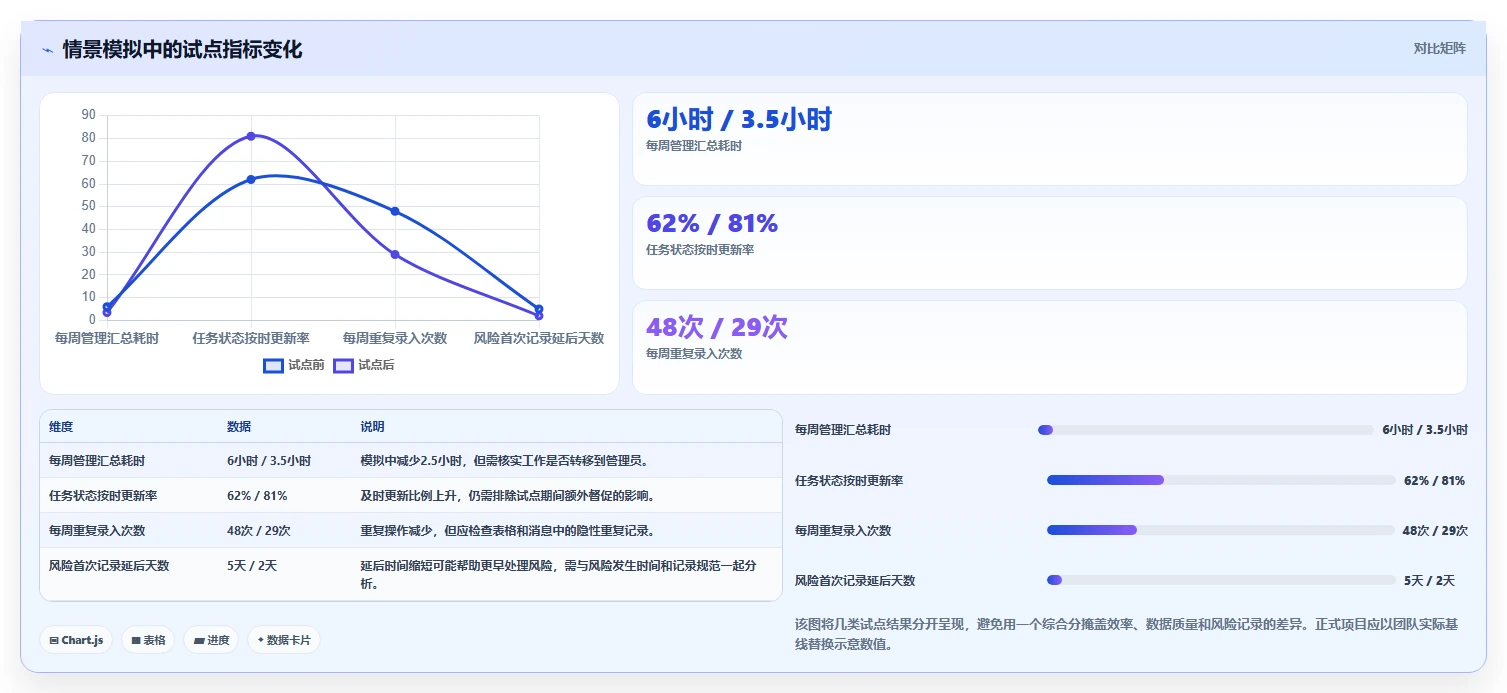1507x693 pixels.
Task: Click the x-axis label 任务状态按时更新率
Action: click(251, 338)
